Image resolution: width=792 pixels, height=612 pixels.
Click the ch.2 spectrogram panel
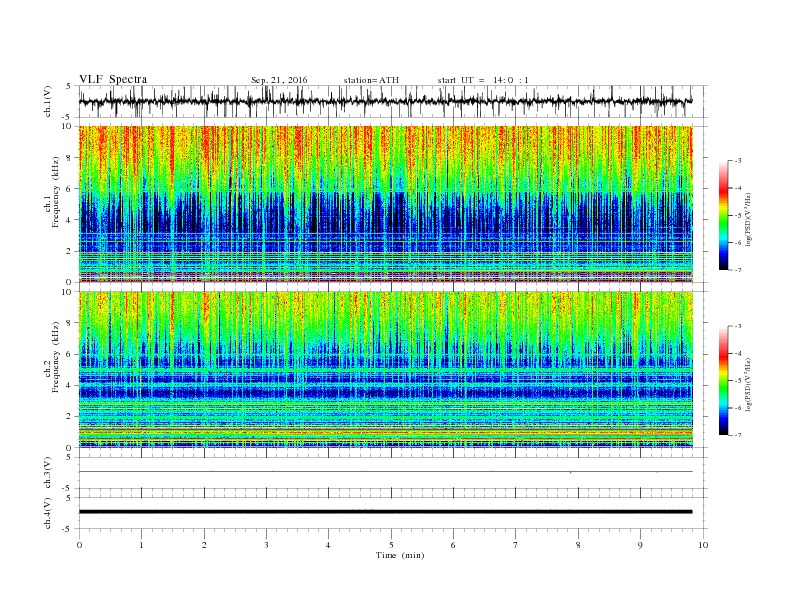point(385,369)
